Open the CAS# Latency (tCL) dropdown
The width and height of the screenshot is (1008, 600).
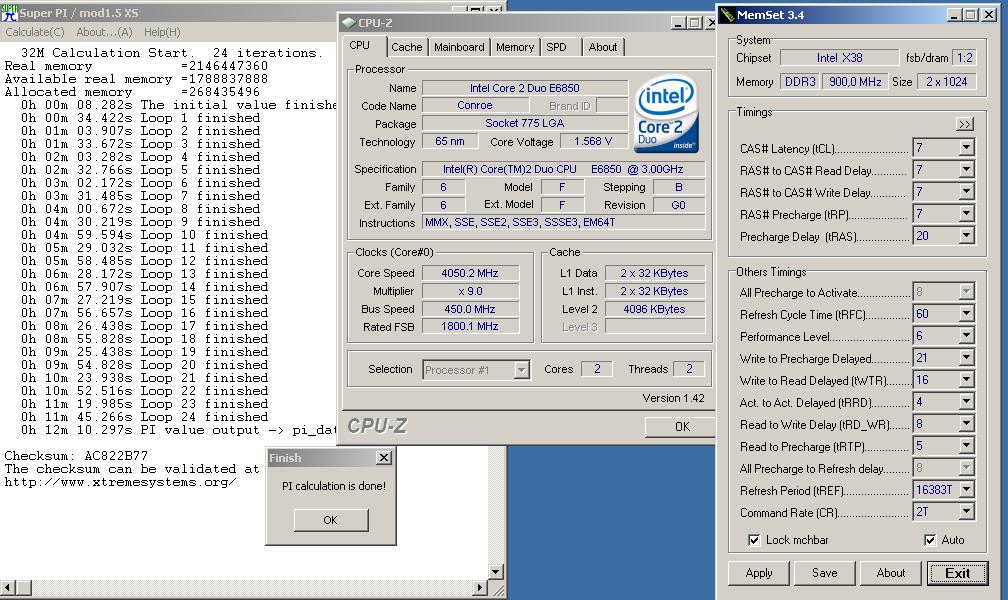tap(966, 148)
